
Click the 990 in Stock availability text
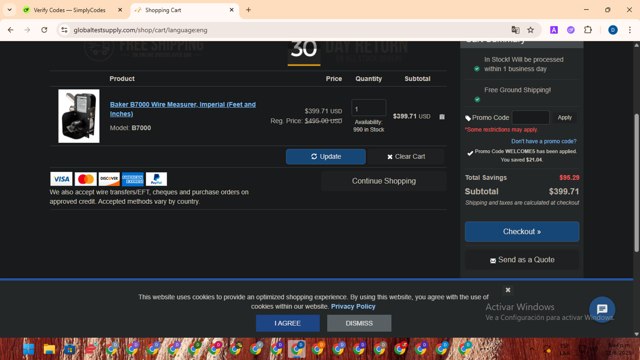pos(369,129)
